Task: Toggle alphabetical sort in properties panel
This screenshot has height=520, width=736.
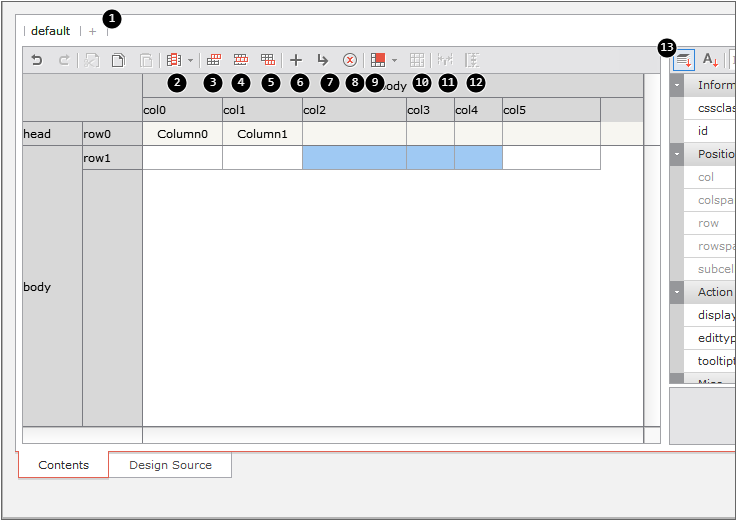Action: pos(710,60)
